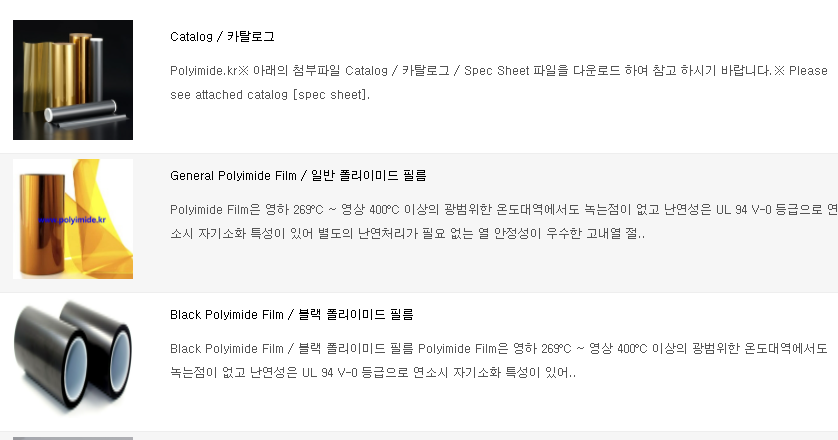Click "see attached catalog [spec sheet]" text line

[x=270, y=95]
